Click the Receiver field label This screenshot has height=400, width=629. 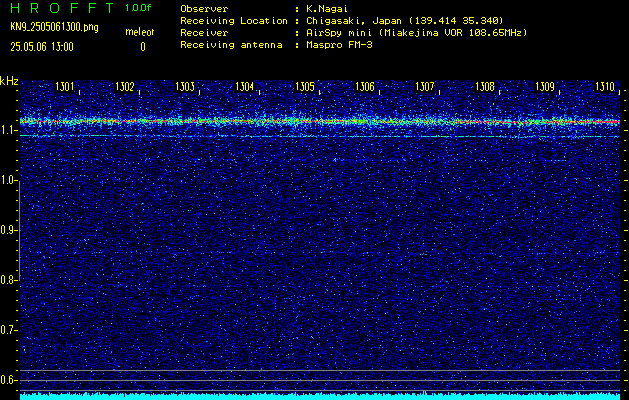pos(204,32)
